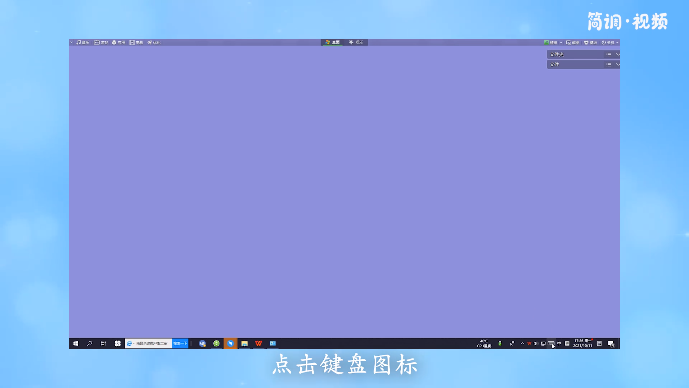689x388 pixels.
Task: Open the green icon dropdown arrow top-right toolbar
Action: (561, 43)
